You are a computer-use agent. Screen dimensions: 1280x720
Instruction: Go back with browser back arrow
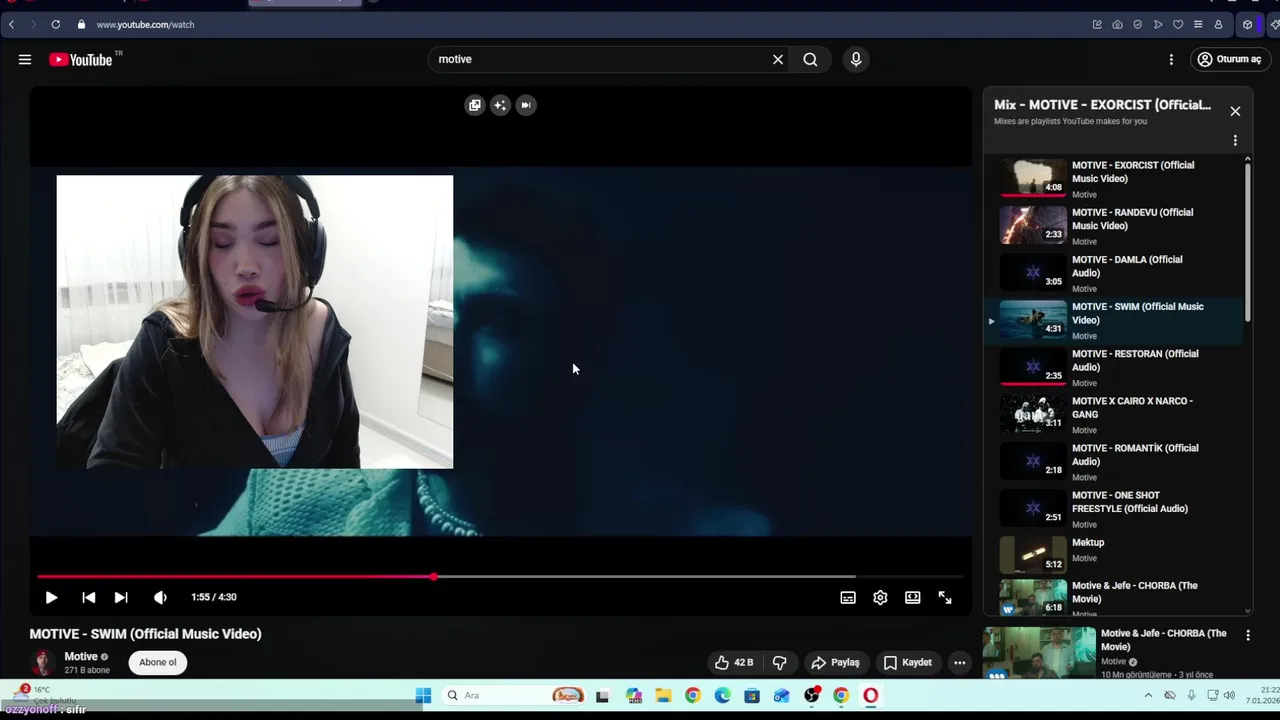coord(11,24)
